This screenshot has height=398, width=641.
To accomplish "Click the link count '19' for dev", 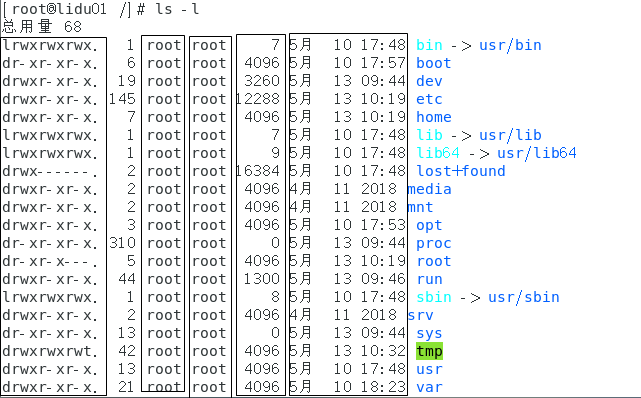I will 127,81.
